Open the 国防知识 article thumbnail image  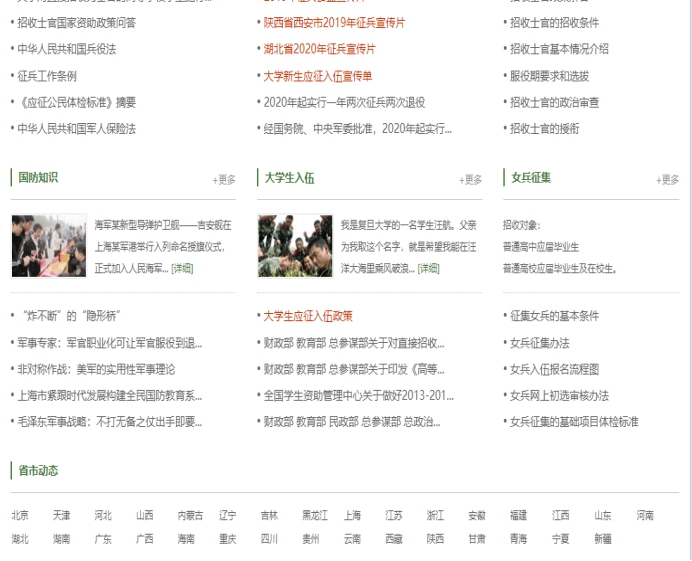(x=48, y=246)
